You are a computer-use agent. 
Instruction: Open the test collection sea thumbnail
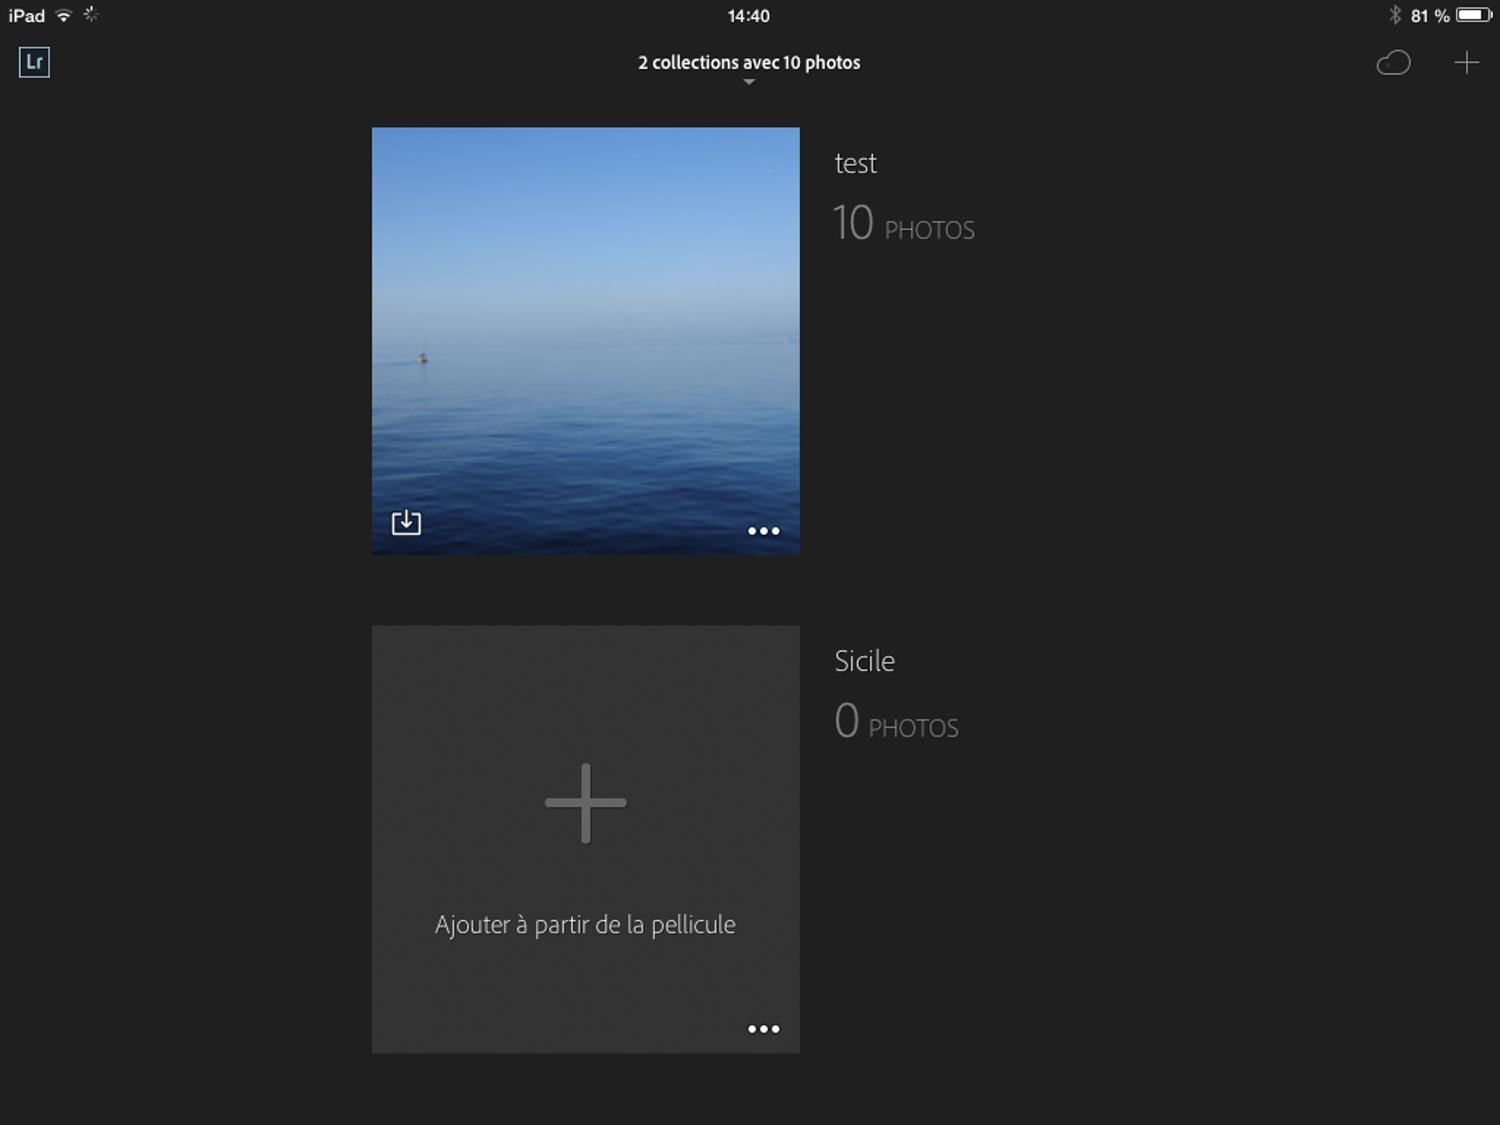click(586, 341)
